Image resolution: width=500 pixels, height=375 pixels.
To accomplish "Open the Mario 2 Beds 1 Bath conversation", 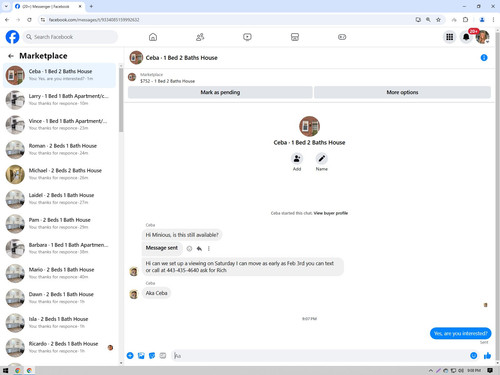I will click(x=59, y=273).
